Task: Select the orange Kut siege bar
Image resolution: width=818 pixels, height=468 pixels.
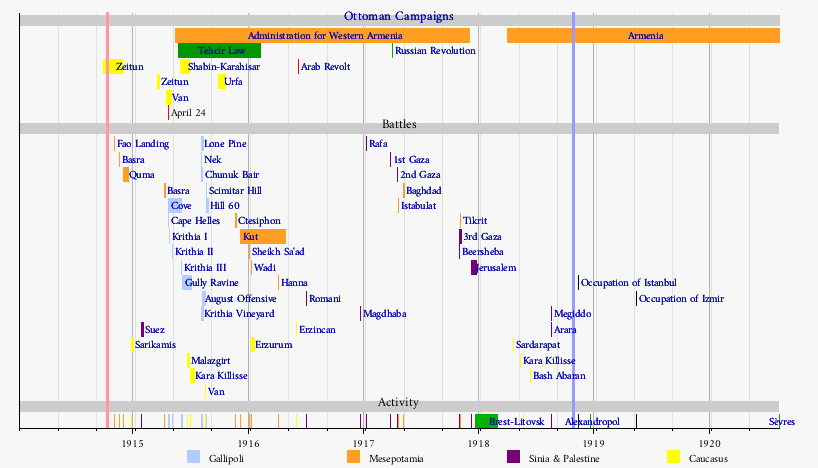Action: click(262, 237)
